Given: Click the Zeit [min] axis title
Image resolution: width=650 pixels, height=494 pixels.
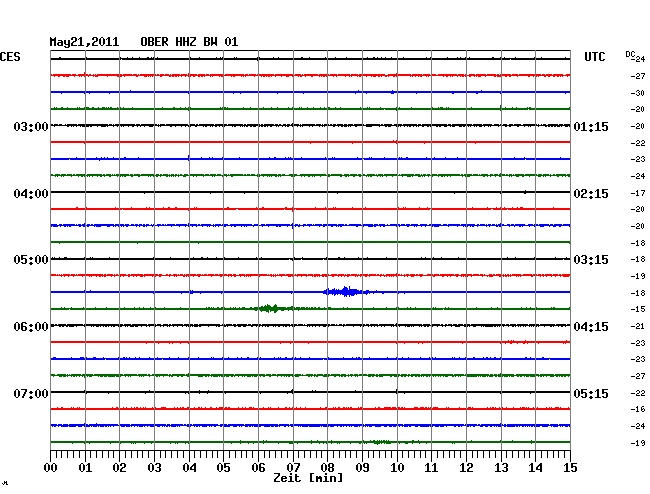Looking at the screenshot, I should (x=308, y=478).
